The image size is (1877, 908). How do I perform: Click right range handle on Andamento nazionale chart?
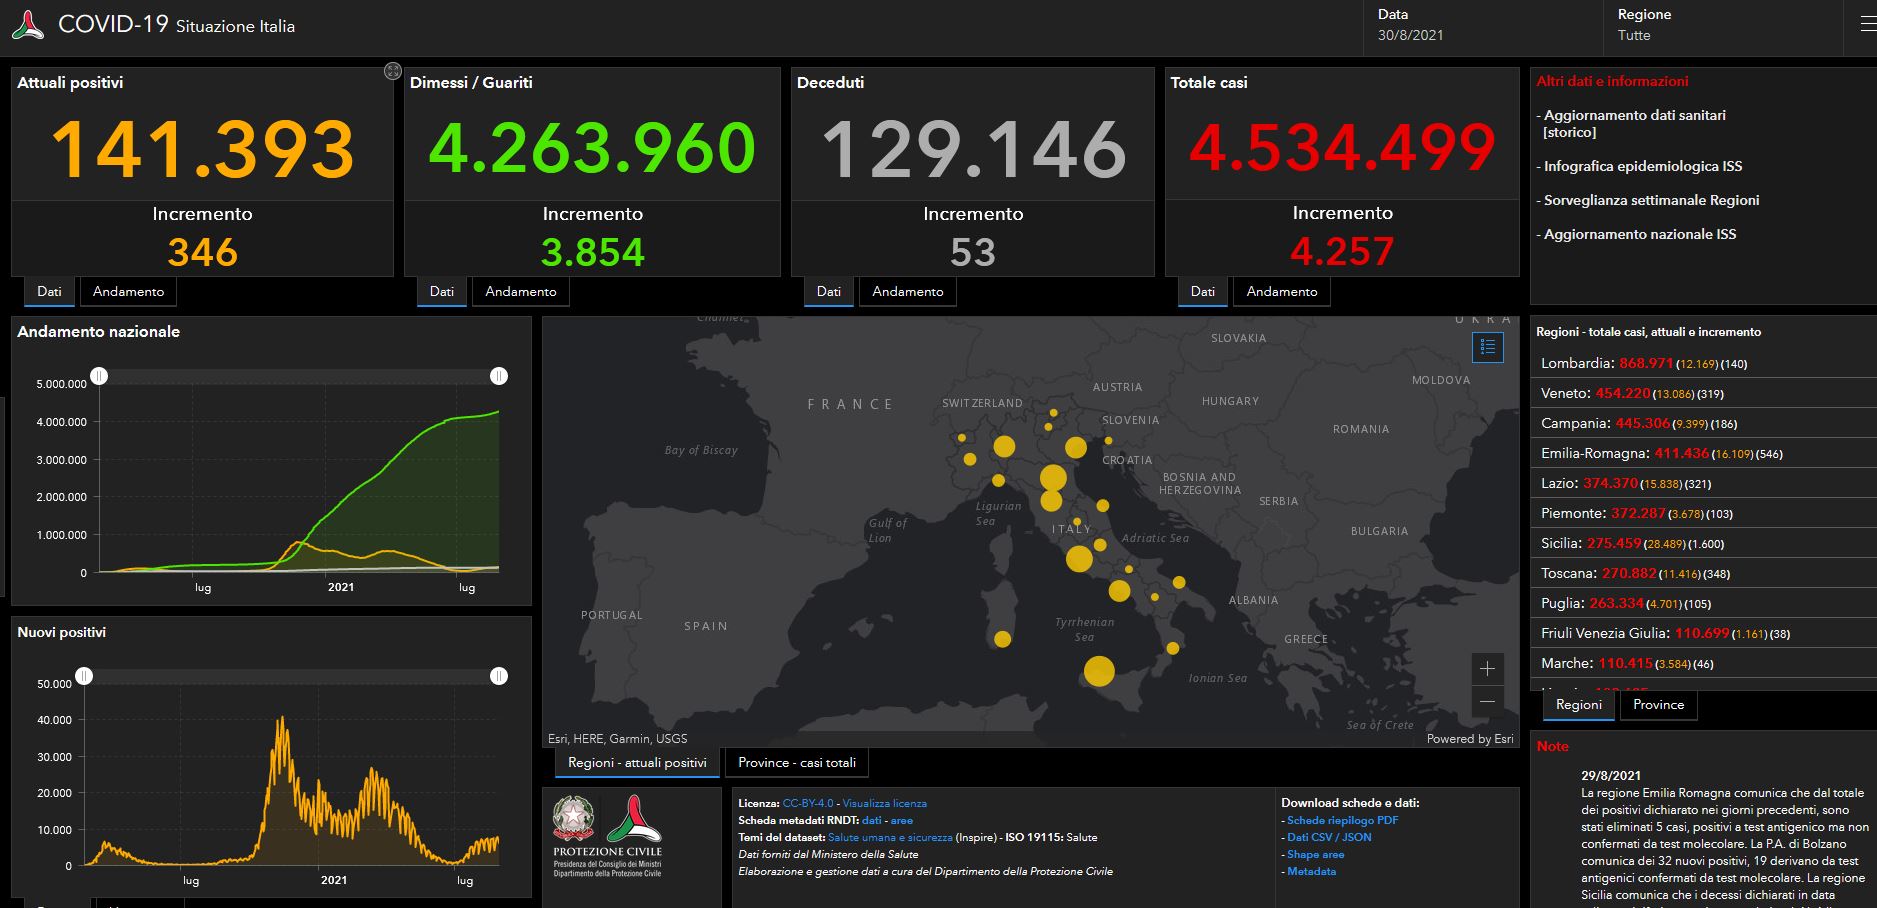pos(499,376)
